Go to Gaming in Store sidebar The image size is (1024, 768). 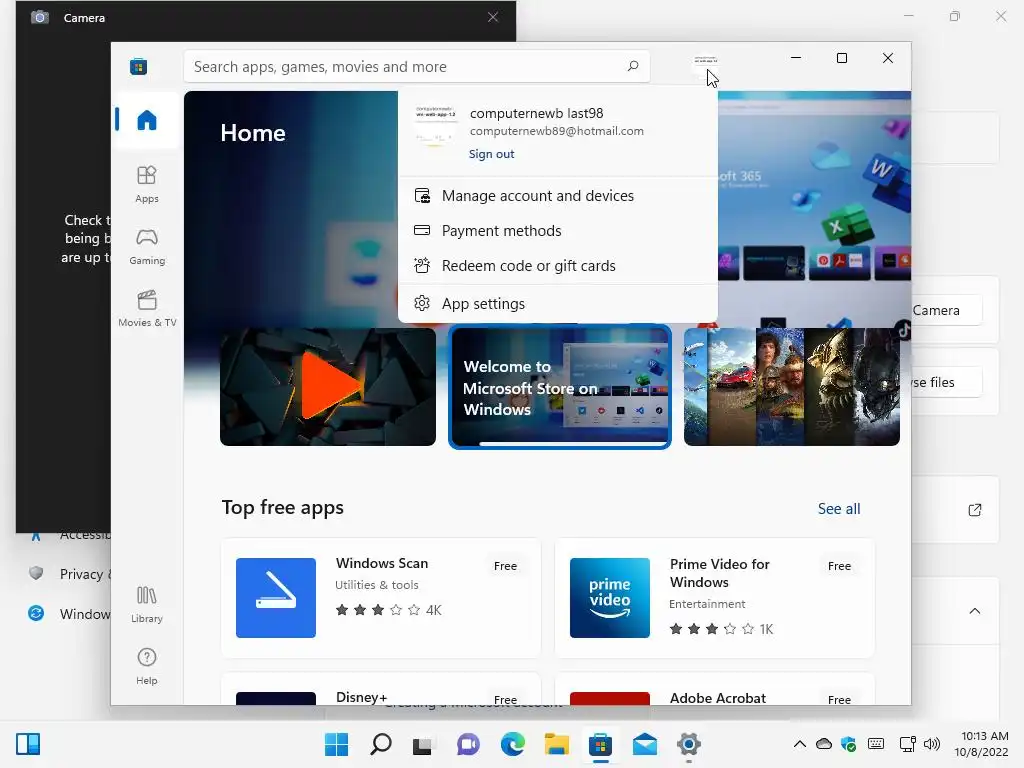[146, 247]
